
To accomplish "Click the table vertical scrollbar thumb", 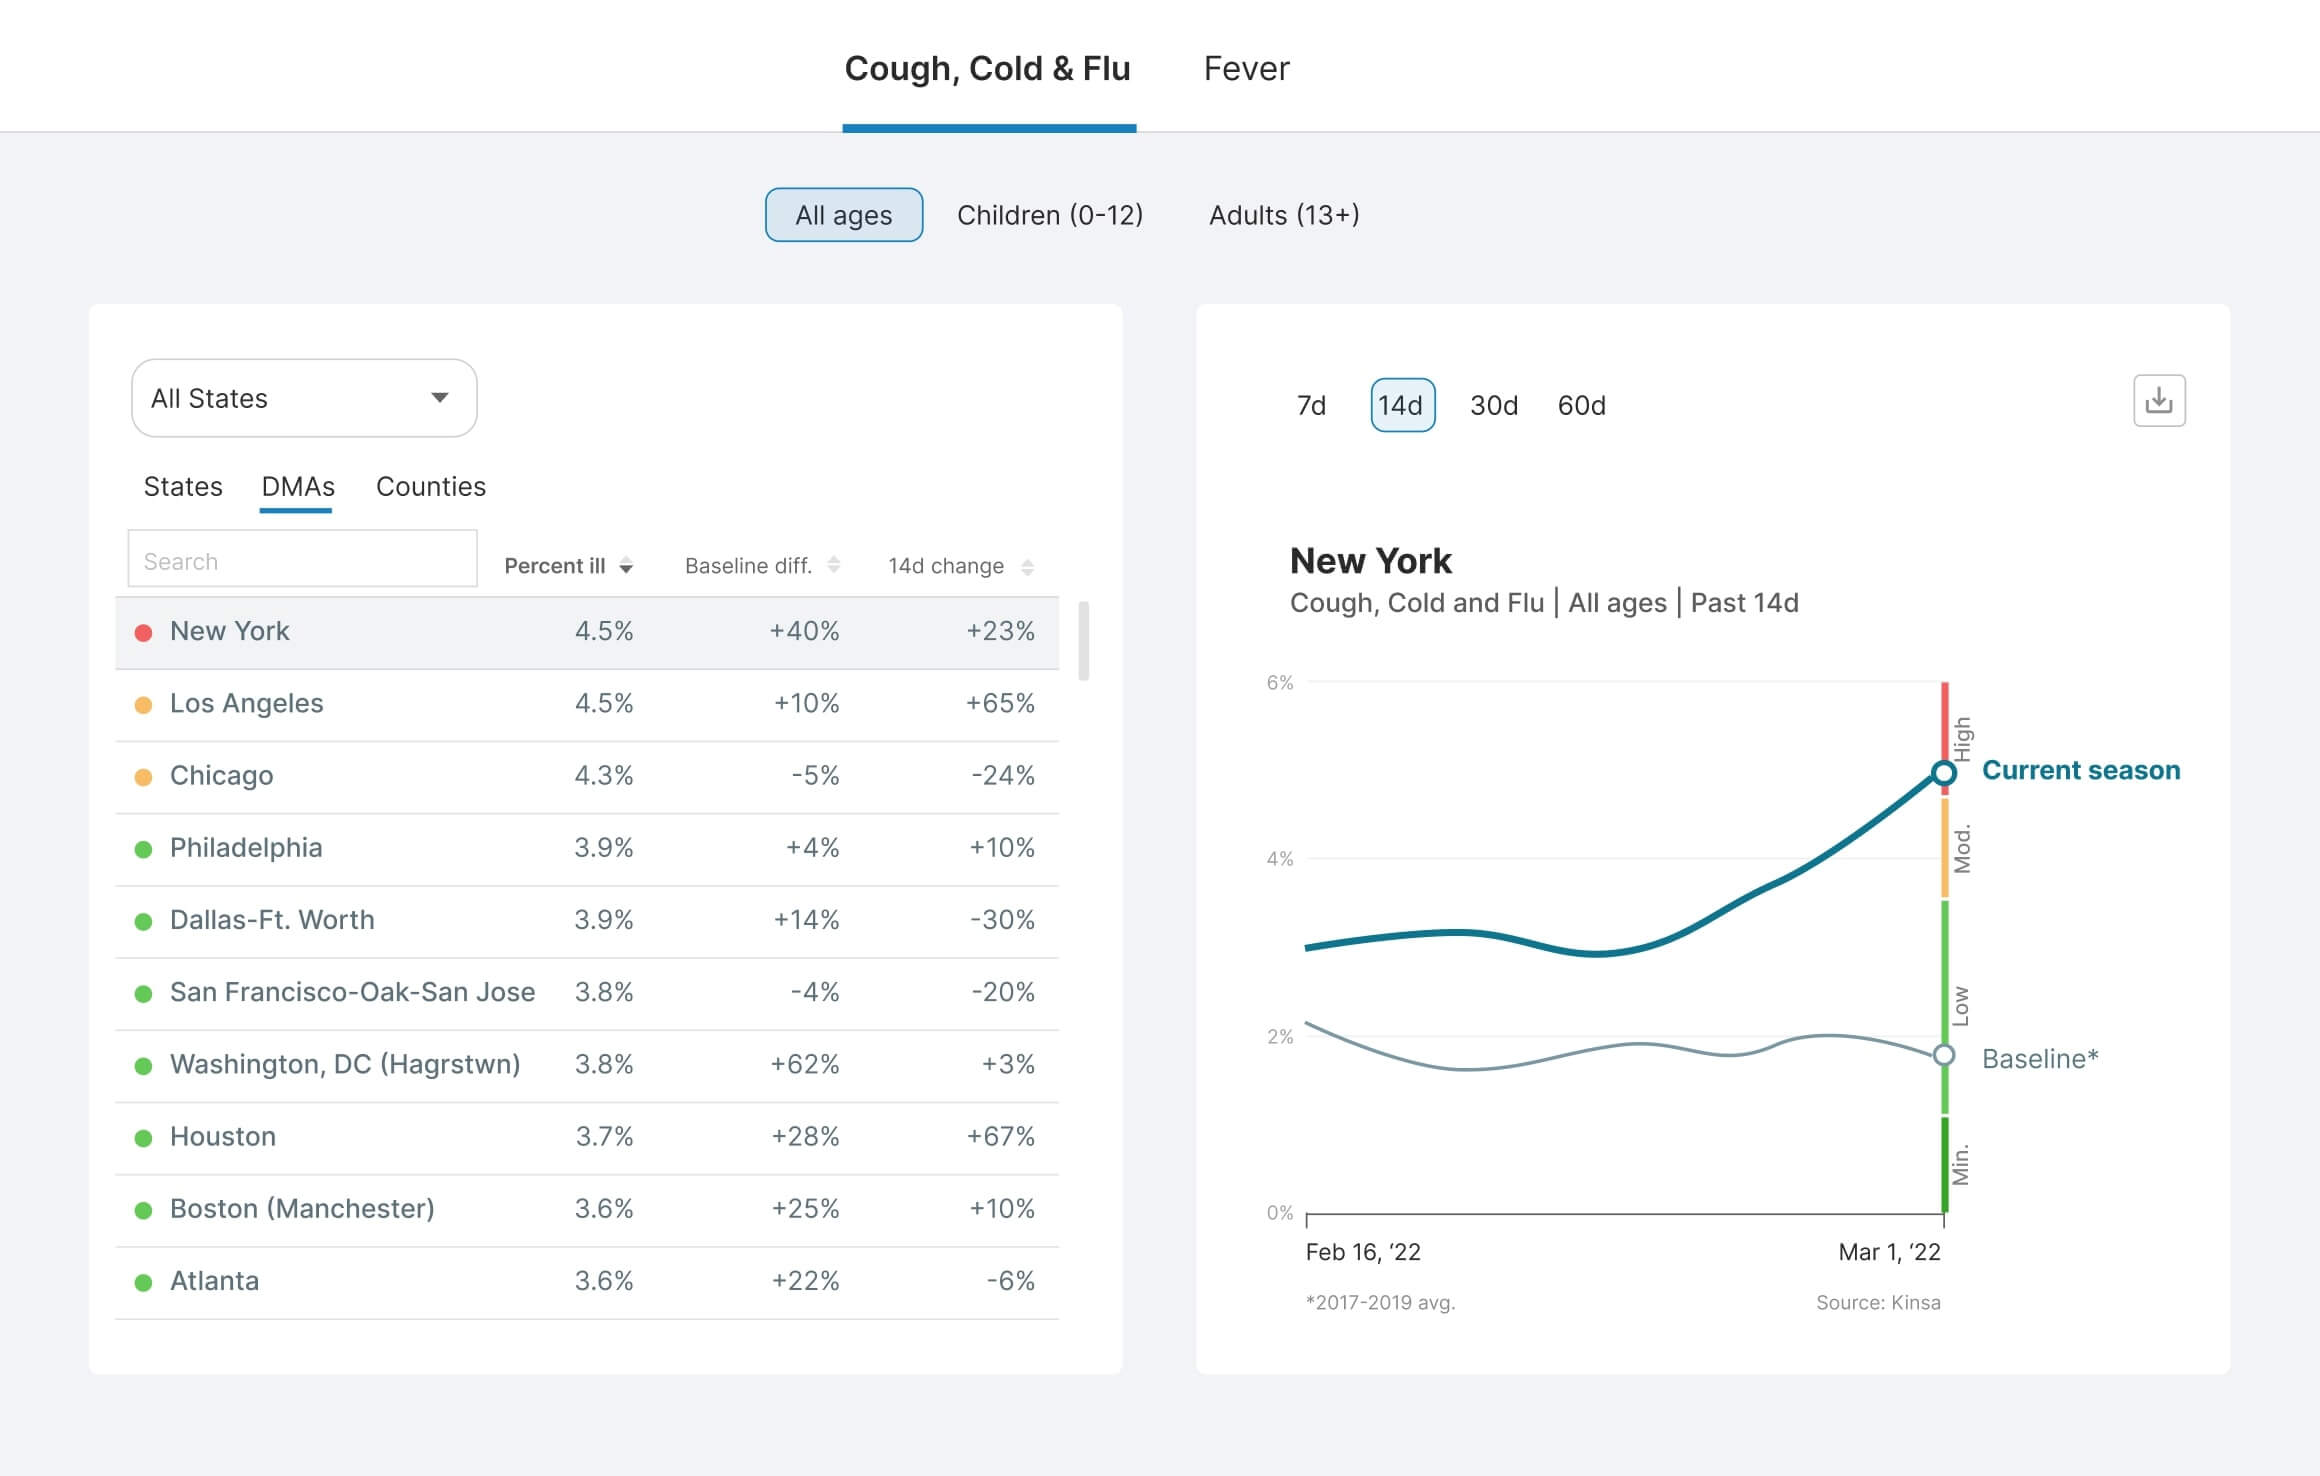I will tap(1083, 640).
